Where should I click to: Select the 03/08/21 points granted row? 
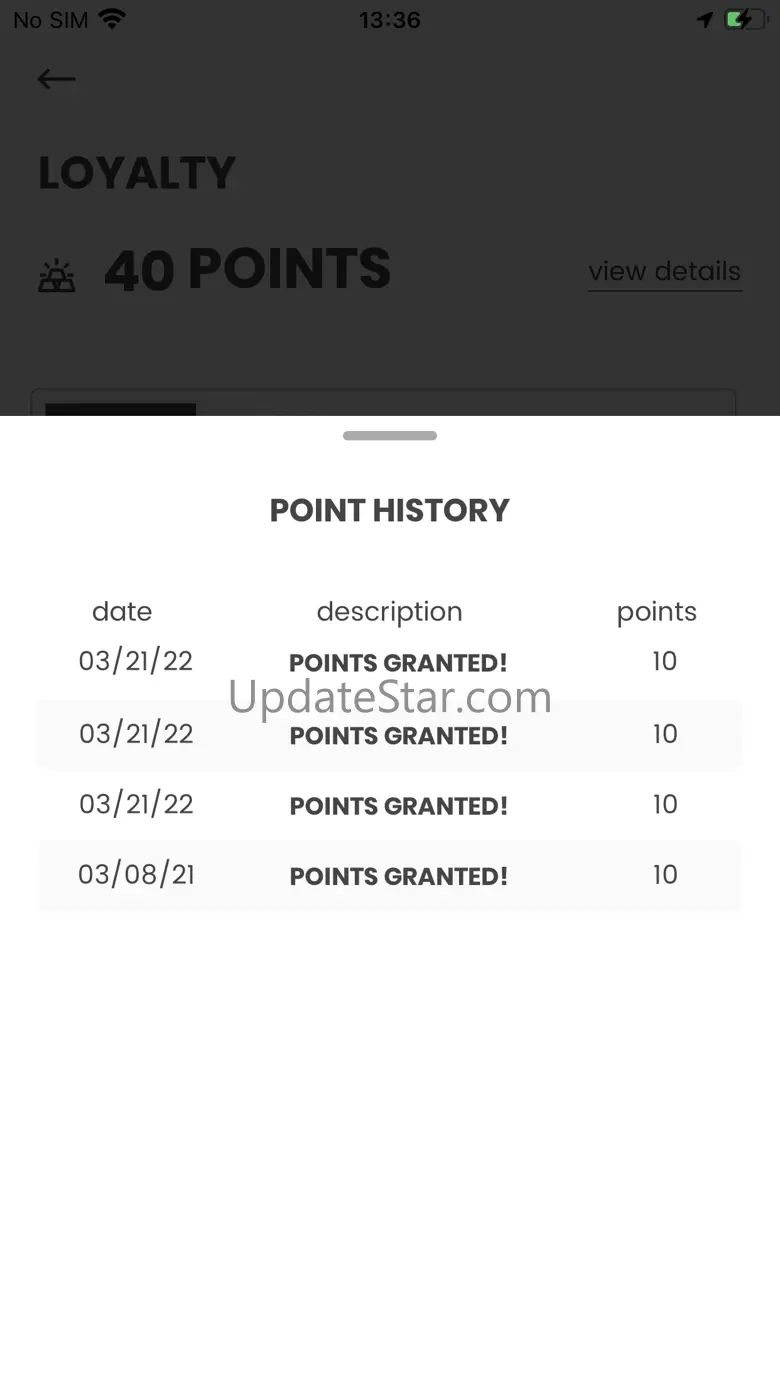(390, 875)
